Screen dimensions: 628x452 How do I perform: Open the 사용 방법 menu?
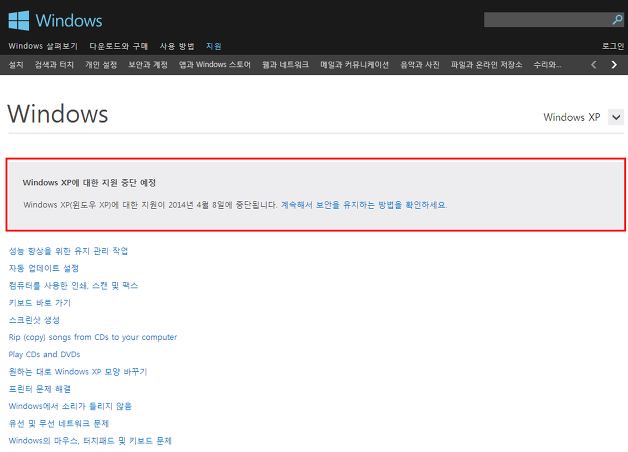(x=177, y=46)
